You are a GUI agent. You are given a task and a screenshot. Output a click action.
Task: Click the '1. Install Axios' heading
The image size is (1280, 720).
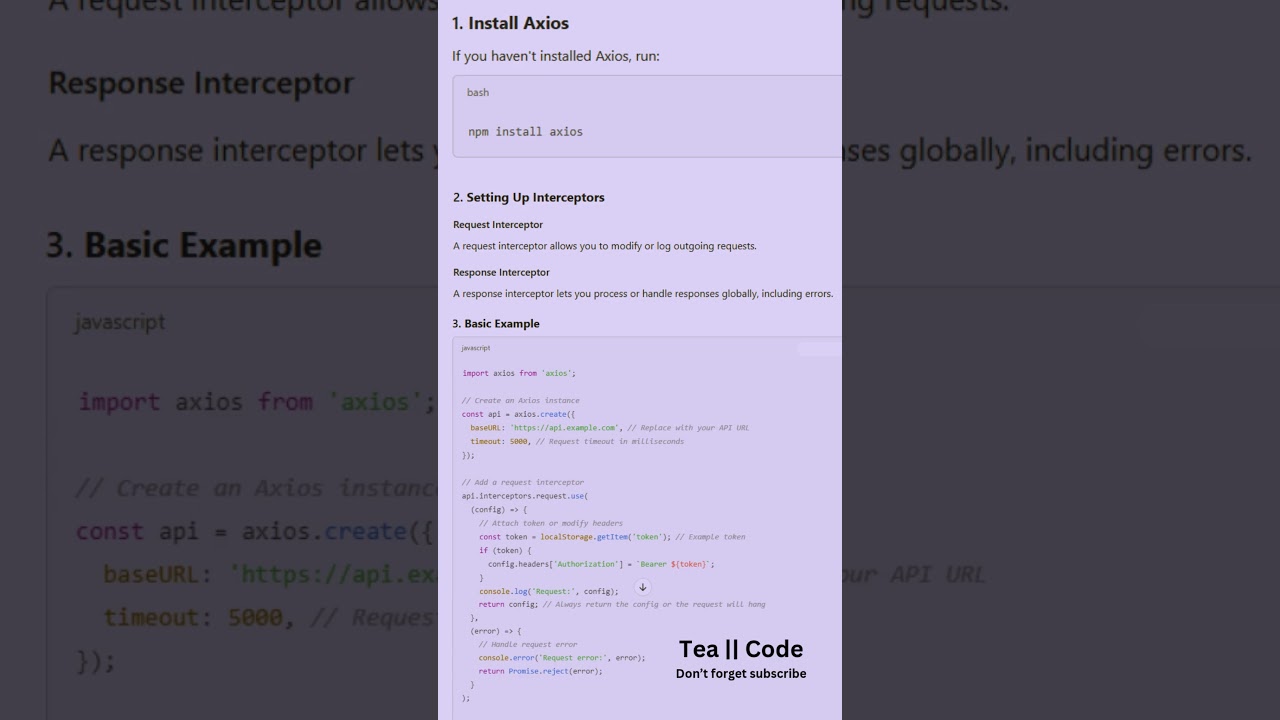click(x=510, y=23)
